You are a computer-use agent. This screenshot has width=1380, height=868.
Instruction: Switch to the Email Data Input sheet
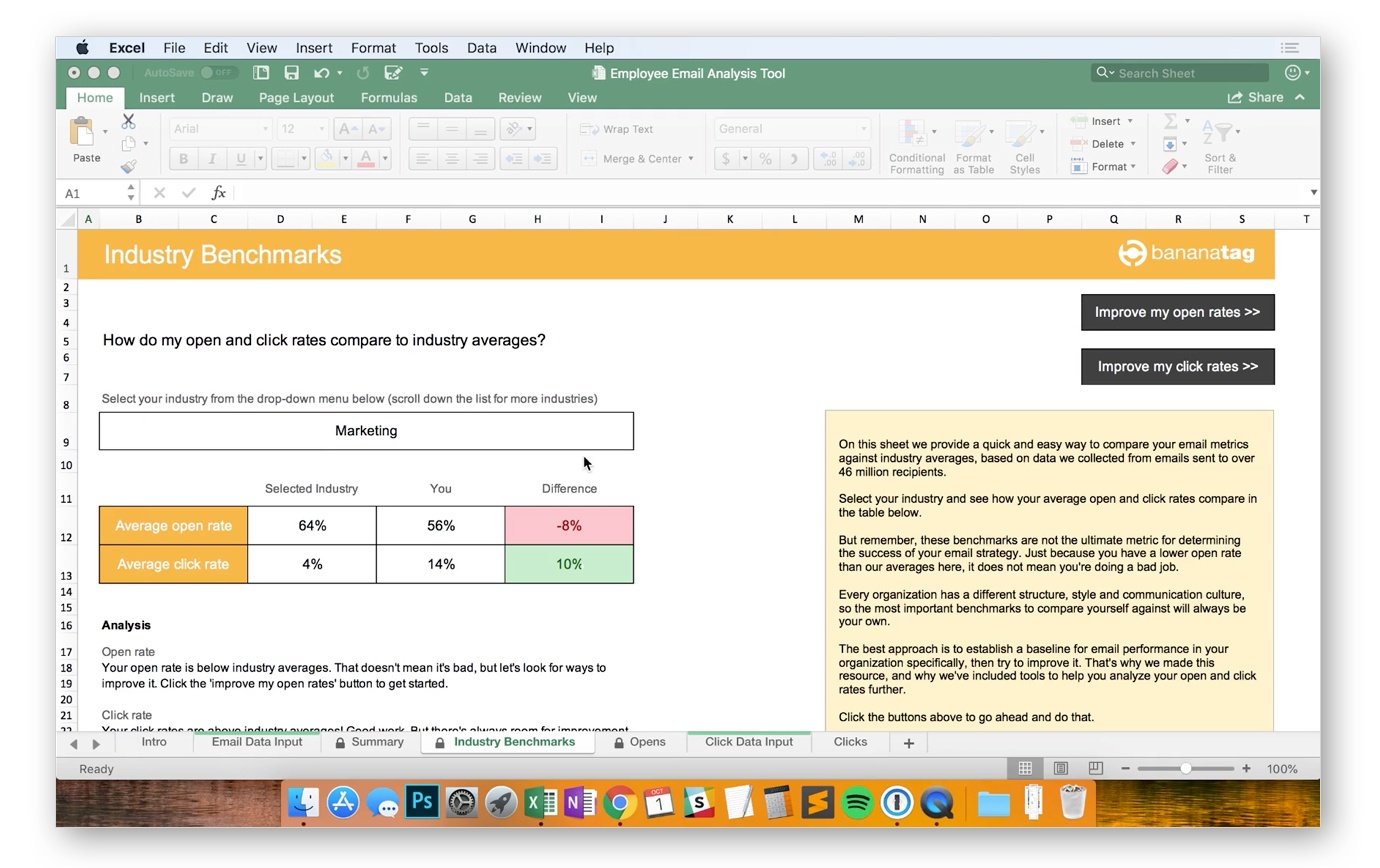click(x=257, y=742)
